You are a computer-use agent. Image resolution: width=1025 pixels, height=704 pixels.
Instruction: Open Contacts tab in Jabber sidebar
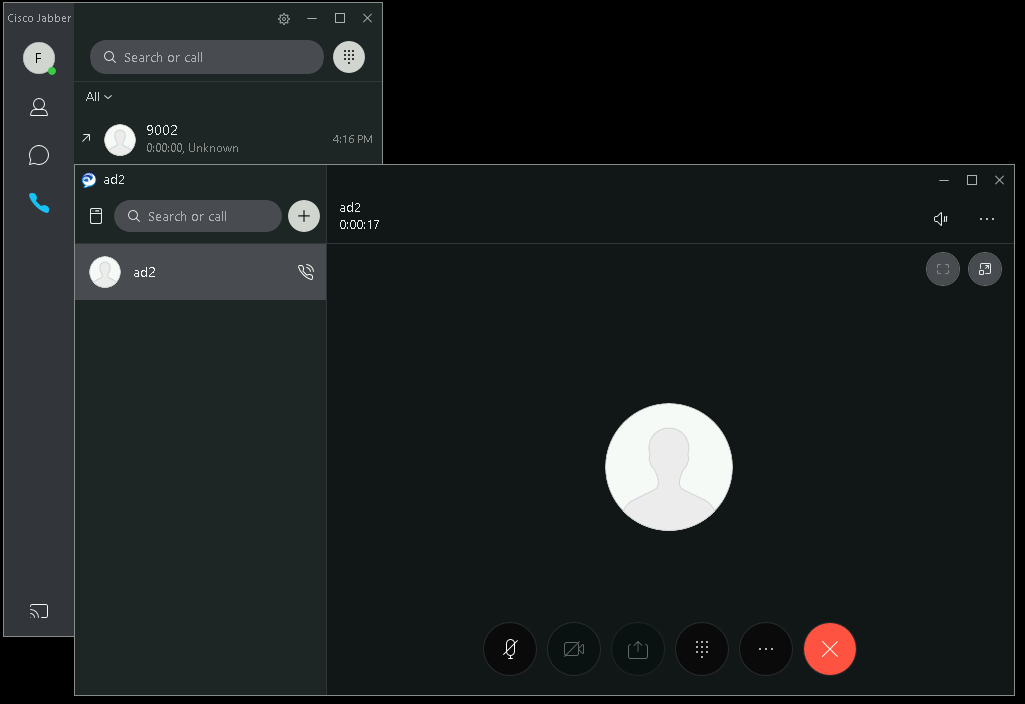pyautogui.click(x=39, y=107)
